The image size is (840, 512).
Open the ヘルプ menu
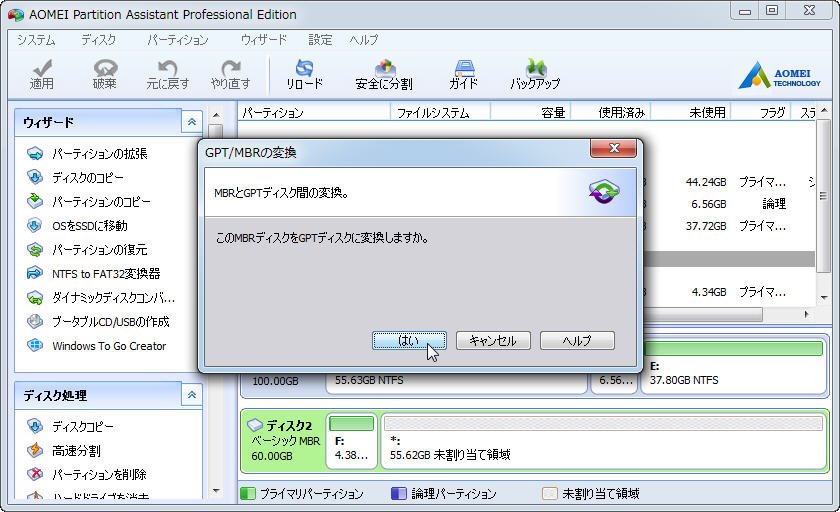tap(364, 40)
